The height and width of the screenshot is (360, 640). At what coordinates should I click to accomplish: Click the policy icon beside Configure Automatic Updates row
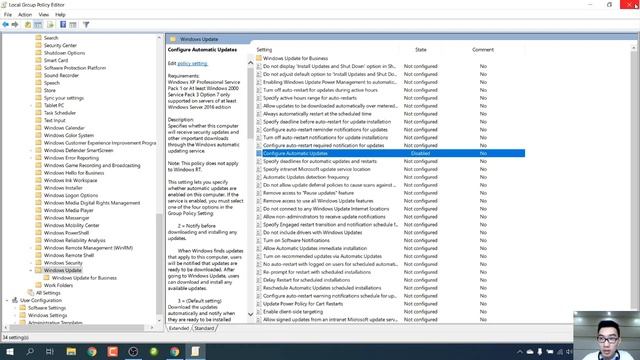pyautogui.click(x=259, y=153)
